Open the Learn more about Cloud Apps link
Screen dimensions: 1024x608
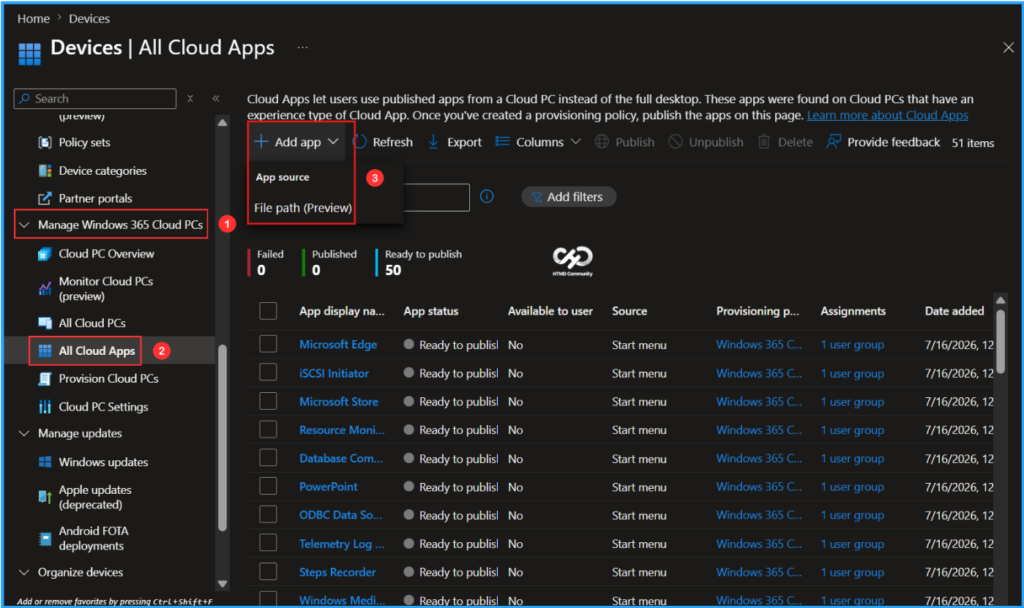pos(888,115)
